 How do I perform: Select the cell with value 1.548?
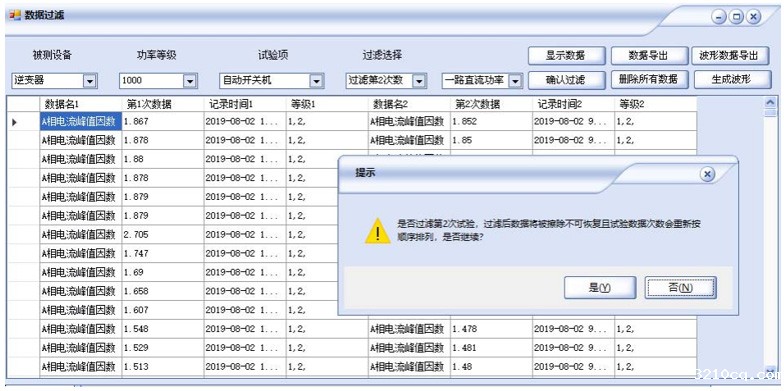(162, 329)
